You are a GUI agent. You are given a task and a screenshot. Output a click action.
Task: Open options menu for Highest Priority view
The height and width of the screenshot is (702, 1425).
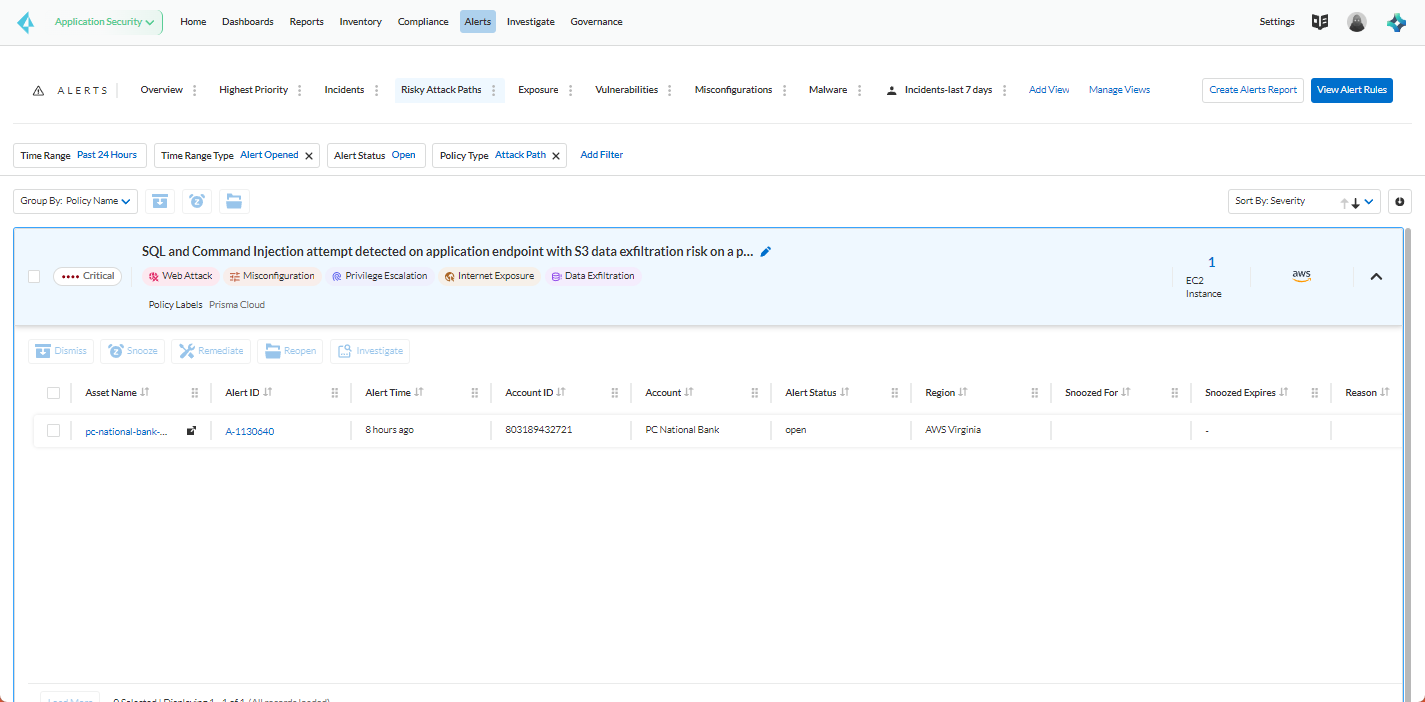[x=300, y=90]
